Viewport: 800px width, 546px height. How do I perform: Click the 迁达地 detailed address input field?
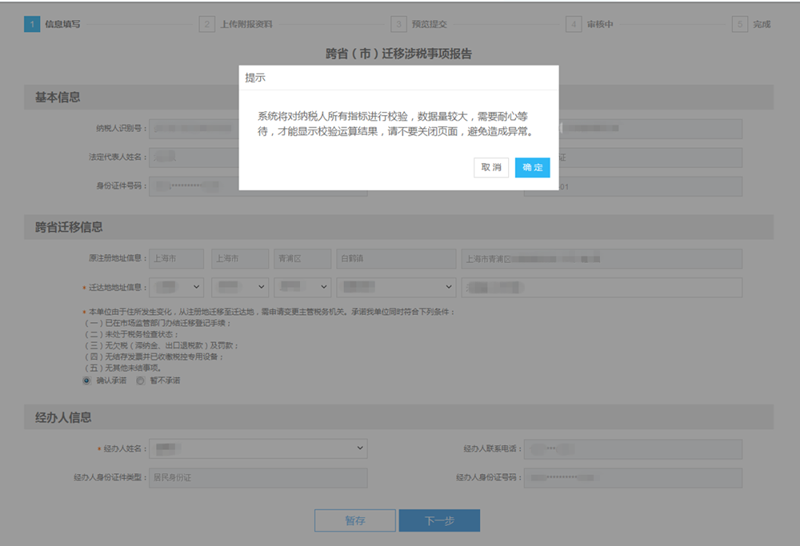601,288
